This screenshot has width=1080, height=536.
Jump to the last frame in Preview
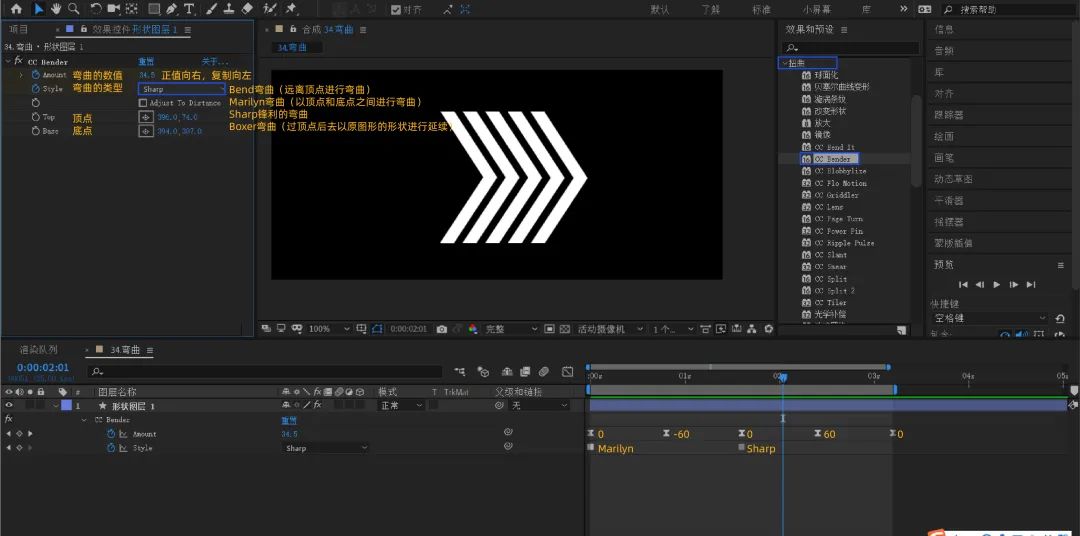pos(1030,285)
